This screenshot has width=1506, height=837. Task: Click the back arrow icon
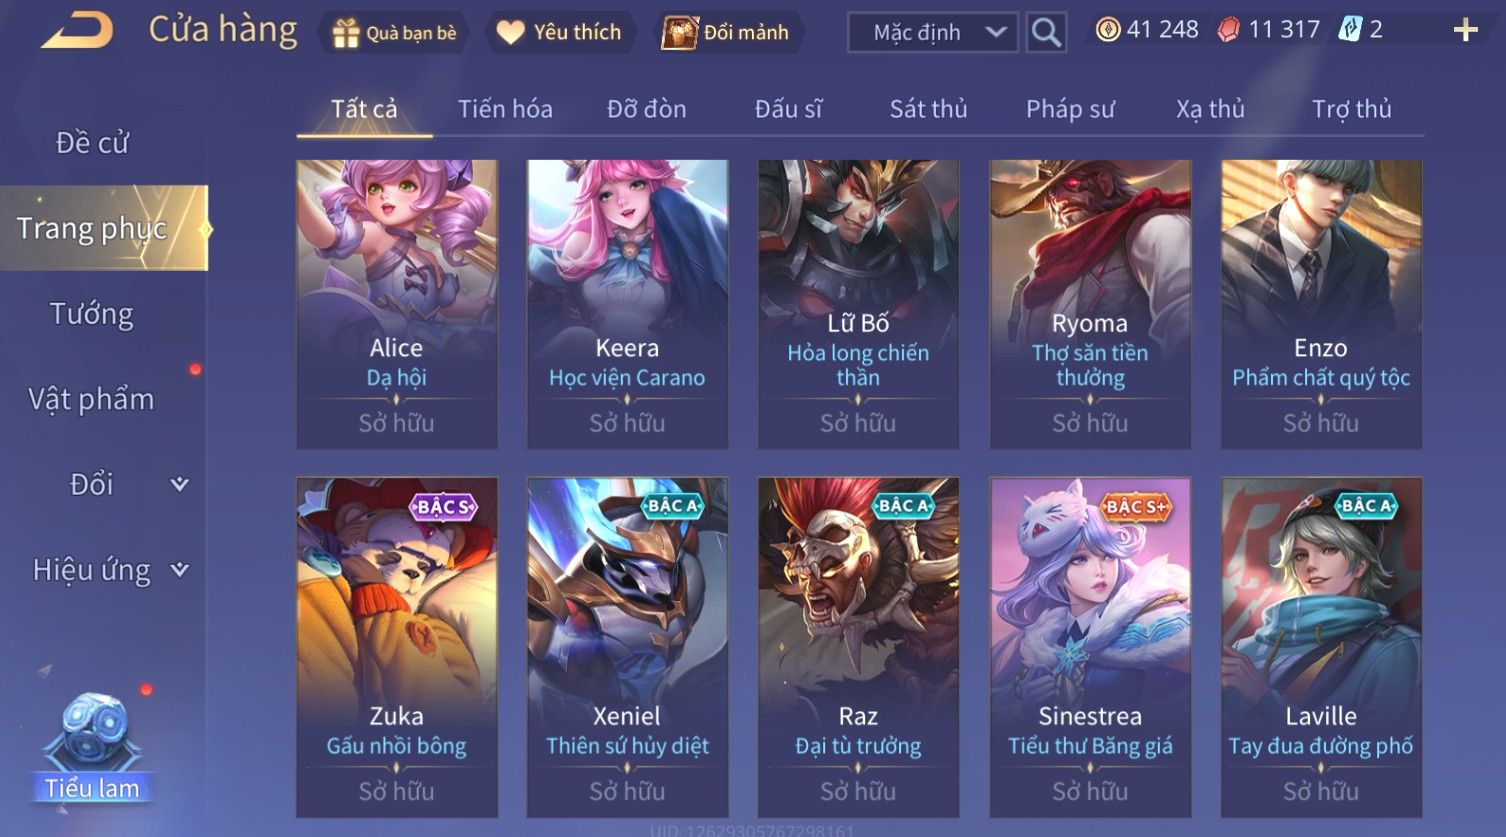[77, 31]
